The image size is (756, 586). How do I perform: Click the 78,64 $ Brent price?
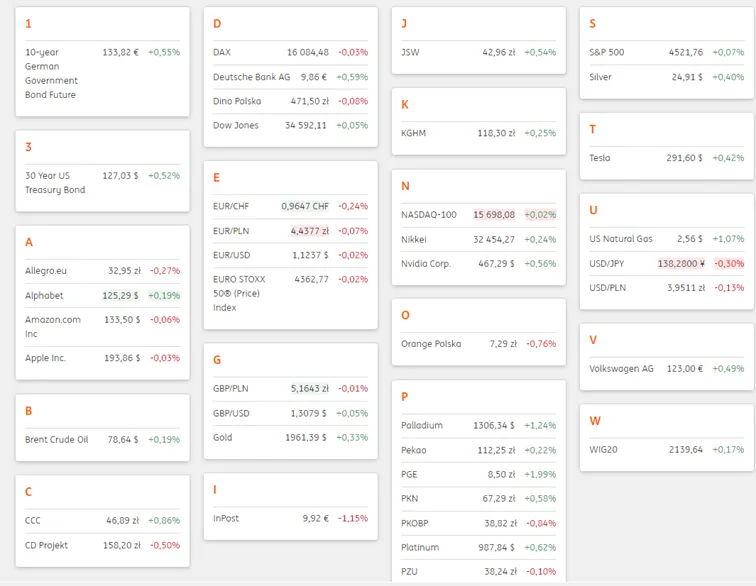(x=122, y=439)
